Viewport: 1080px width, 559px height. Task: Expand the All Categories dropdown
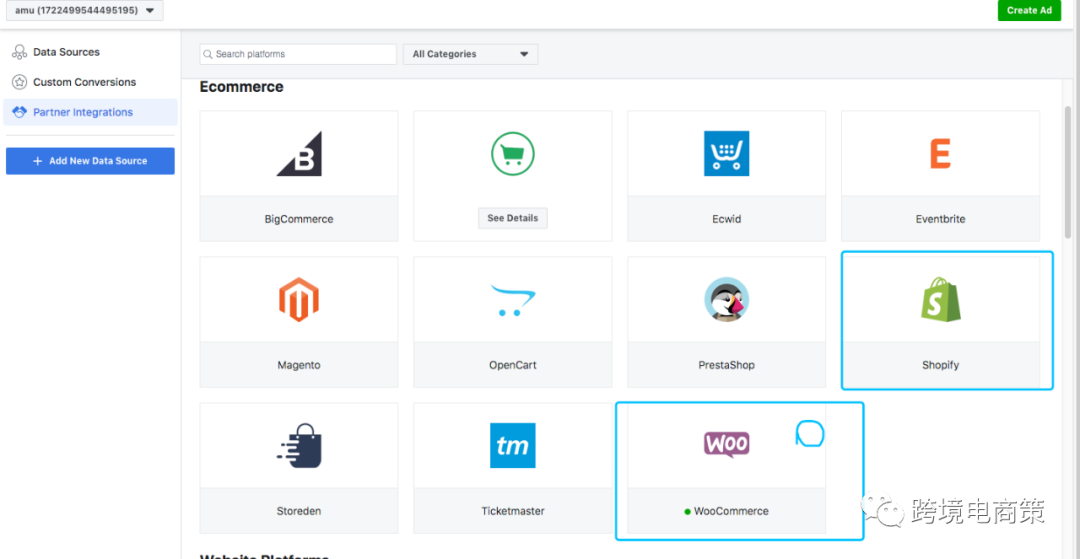click(470, 54)
